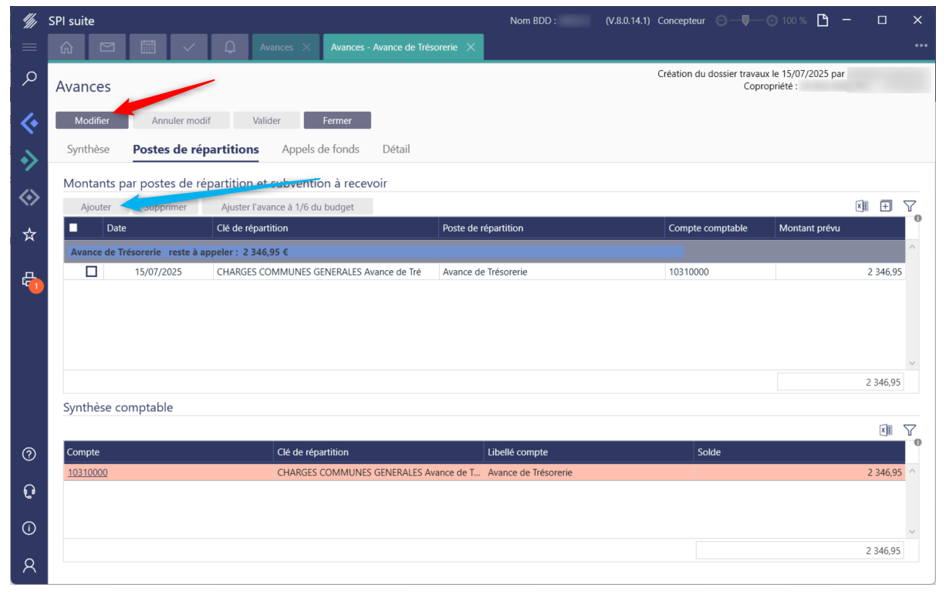Click the home icon tab
Screen dimensions: 950x592
point(67,47)
